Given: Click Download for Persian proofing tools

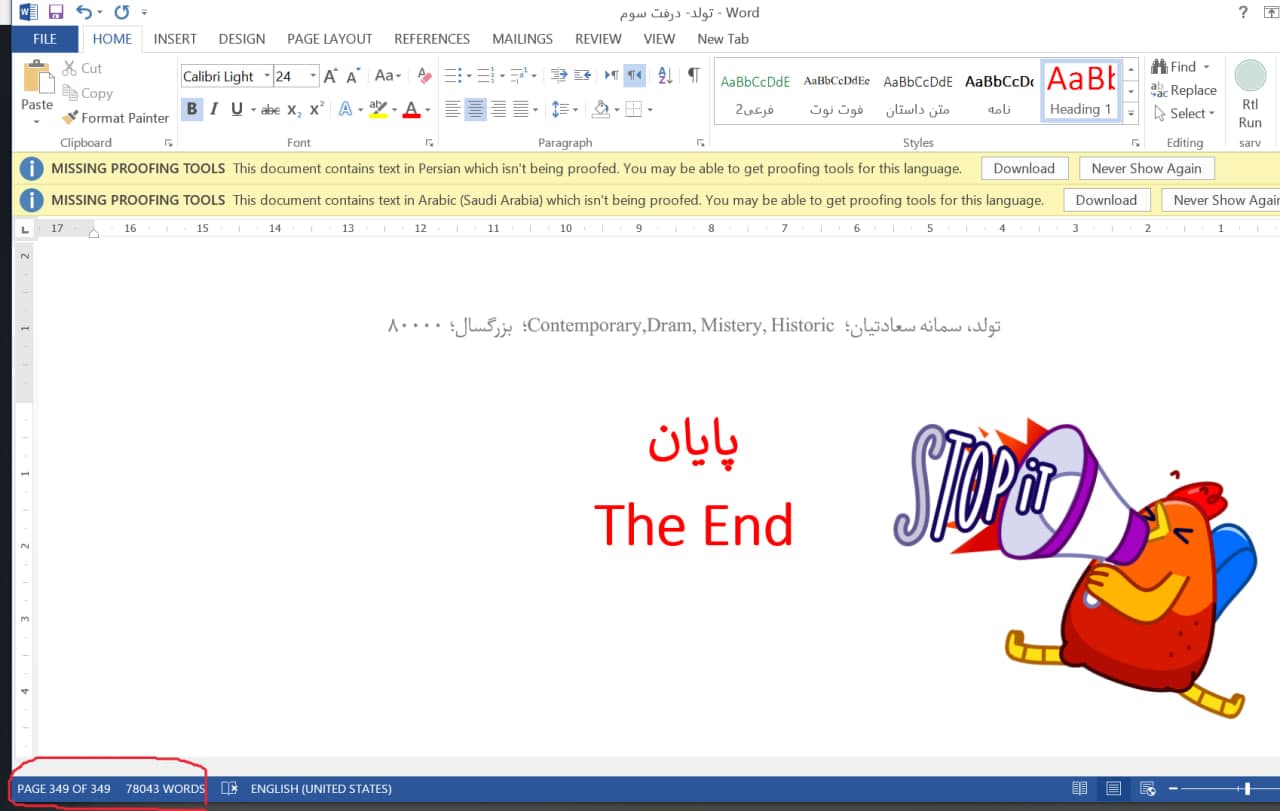Looking at the screenshot, I should pos(1024,169).
